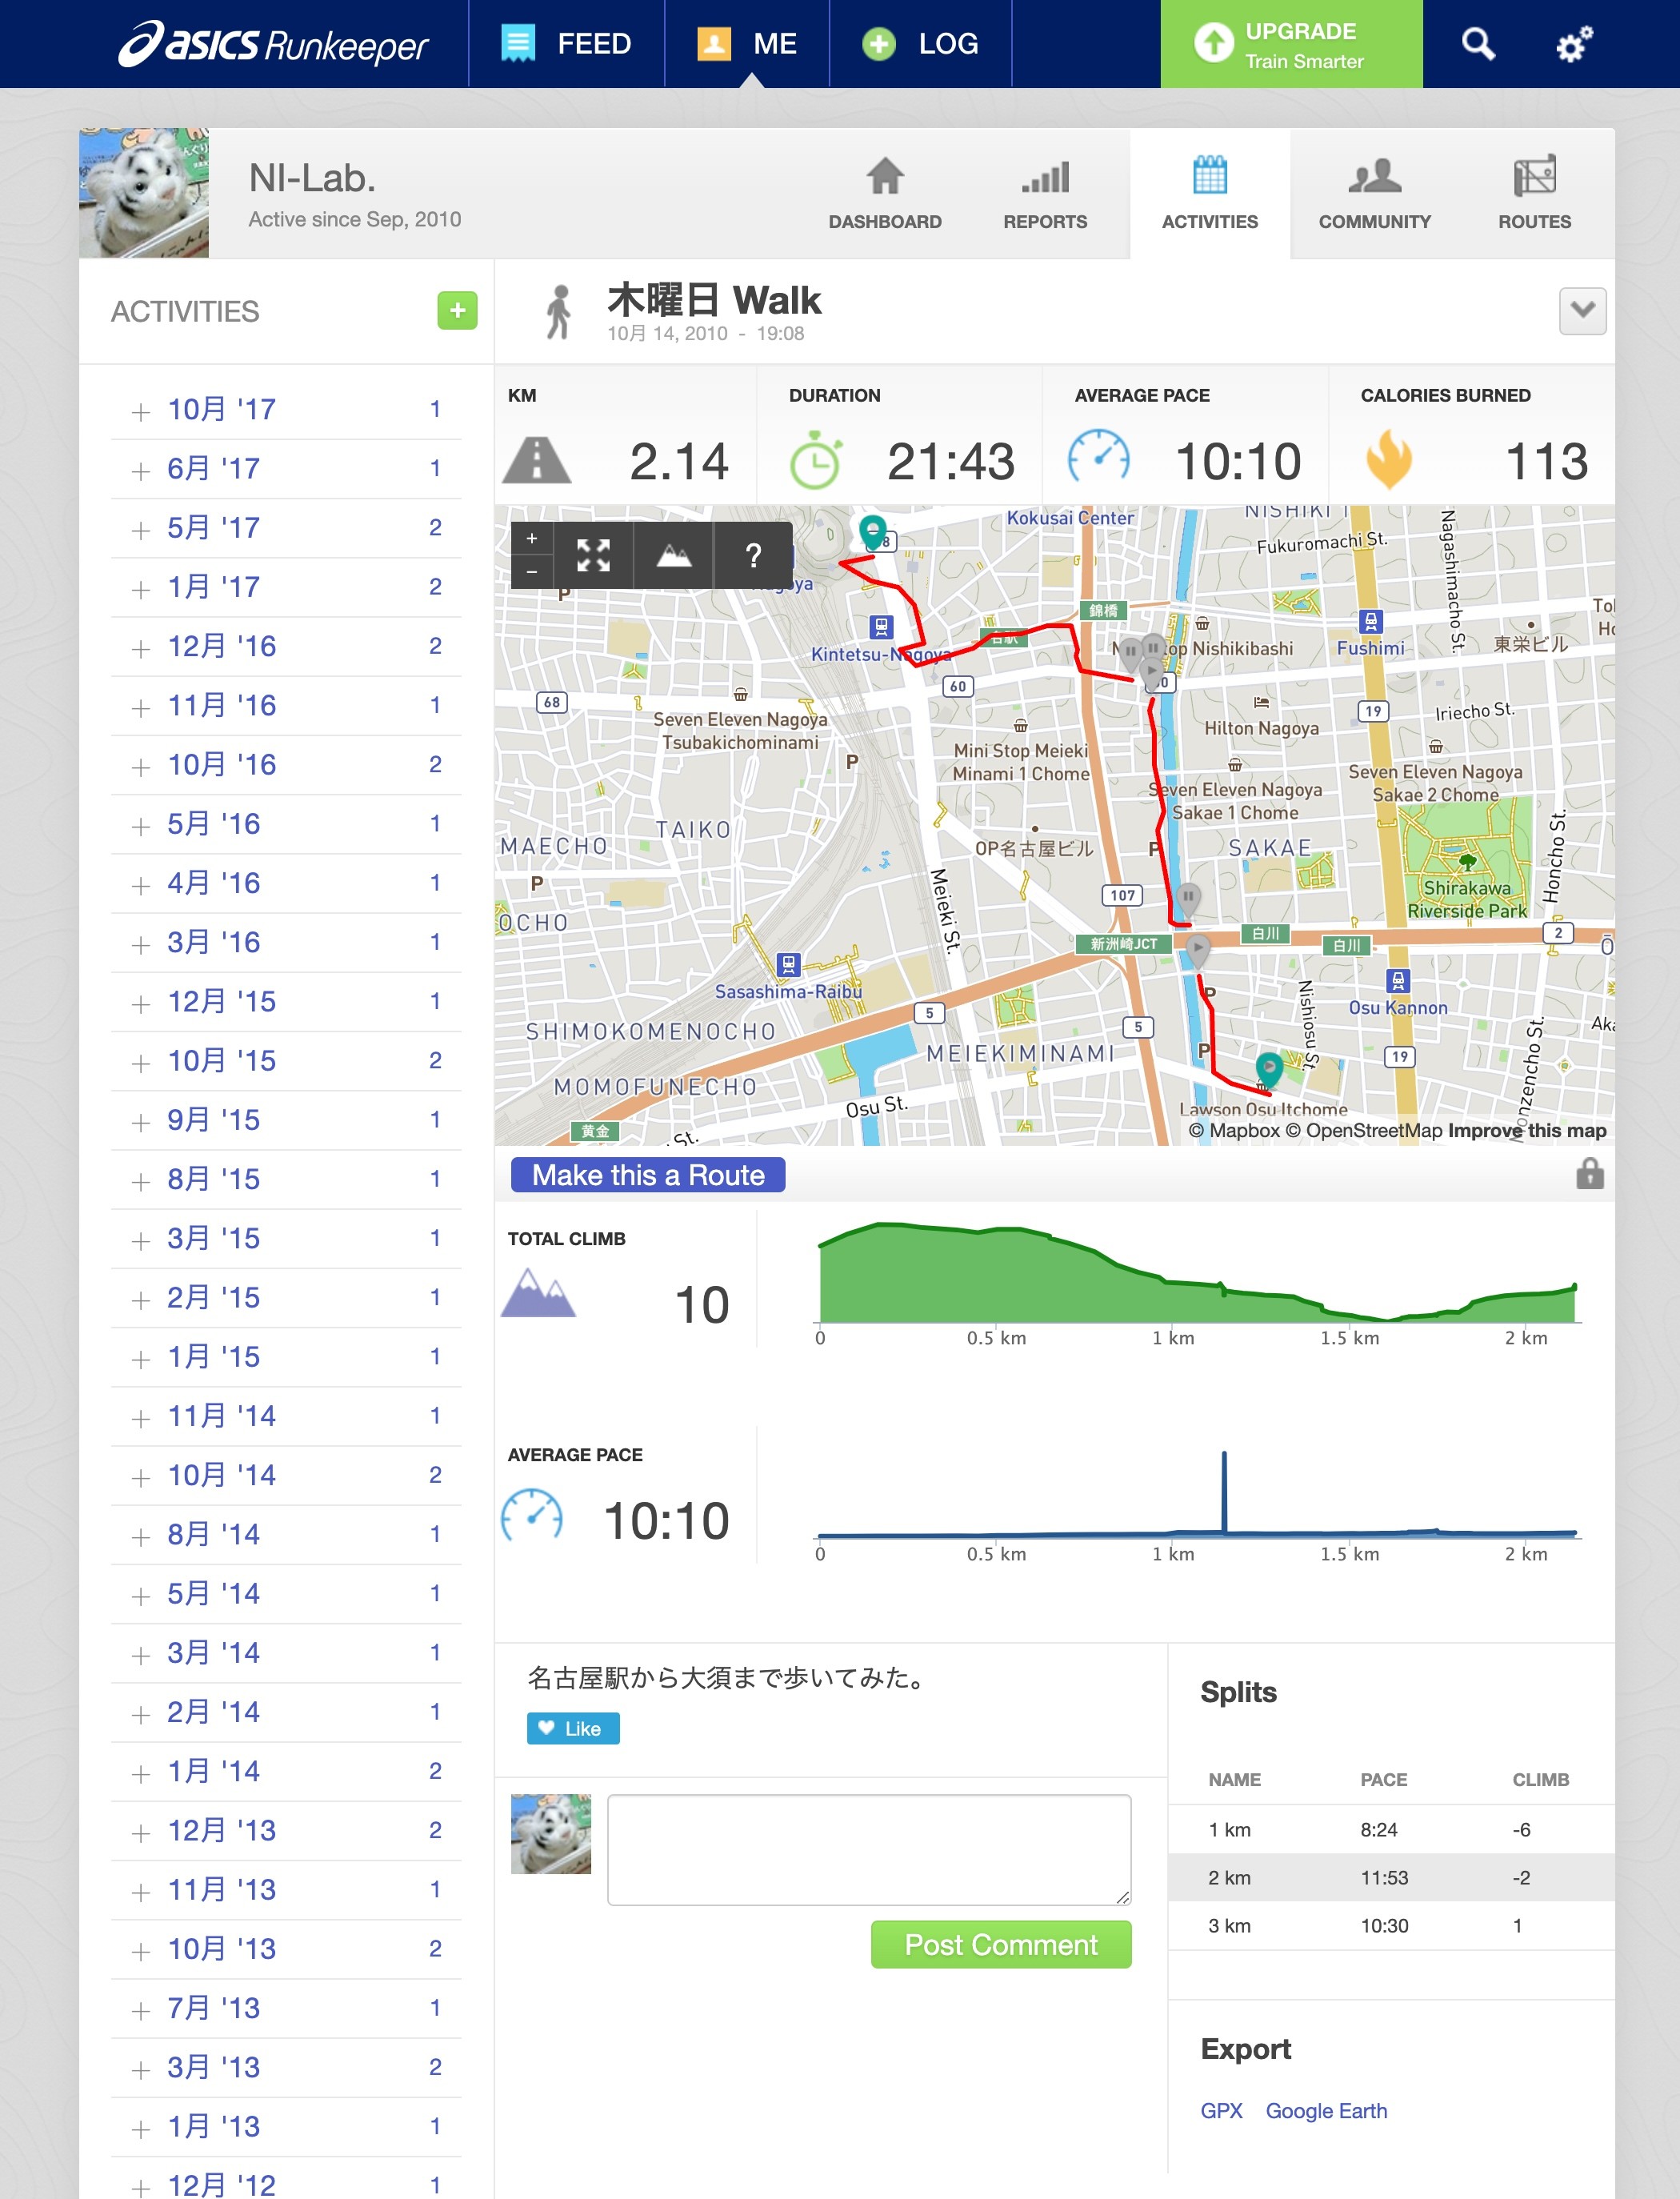Select the 3 km split pace 10:30
This screenshot has height=2199, width=1680.
[1384, 1925]
